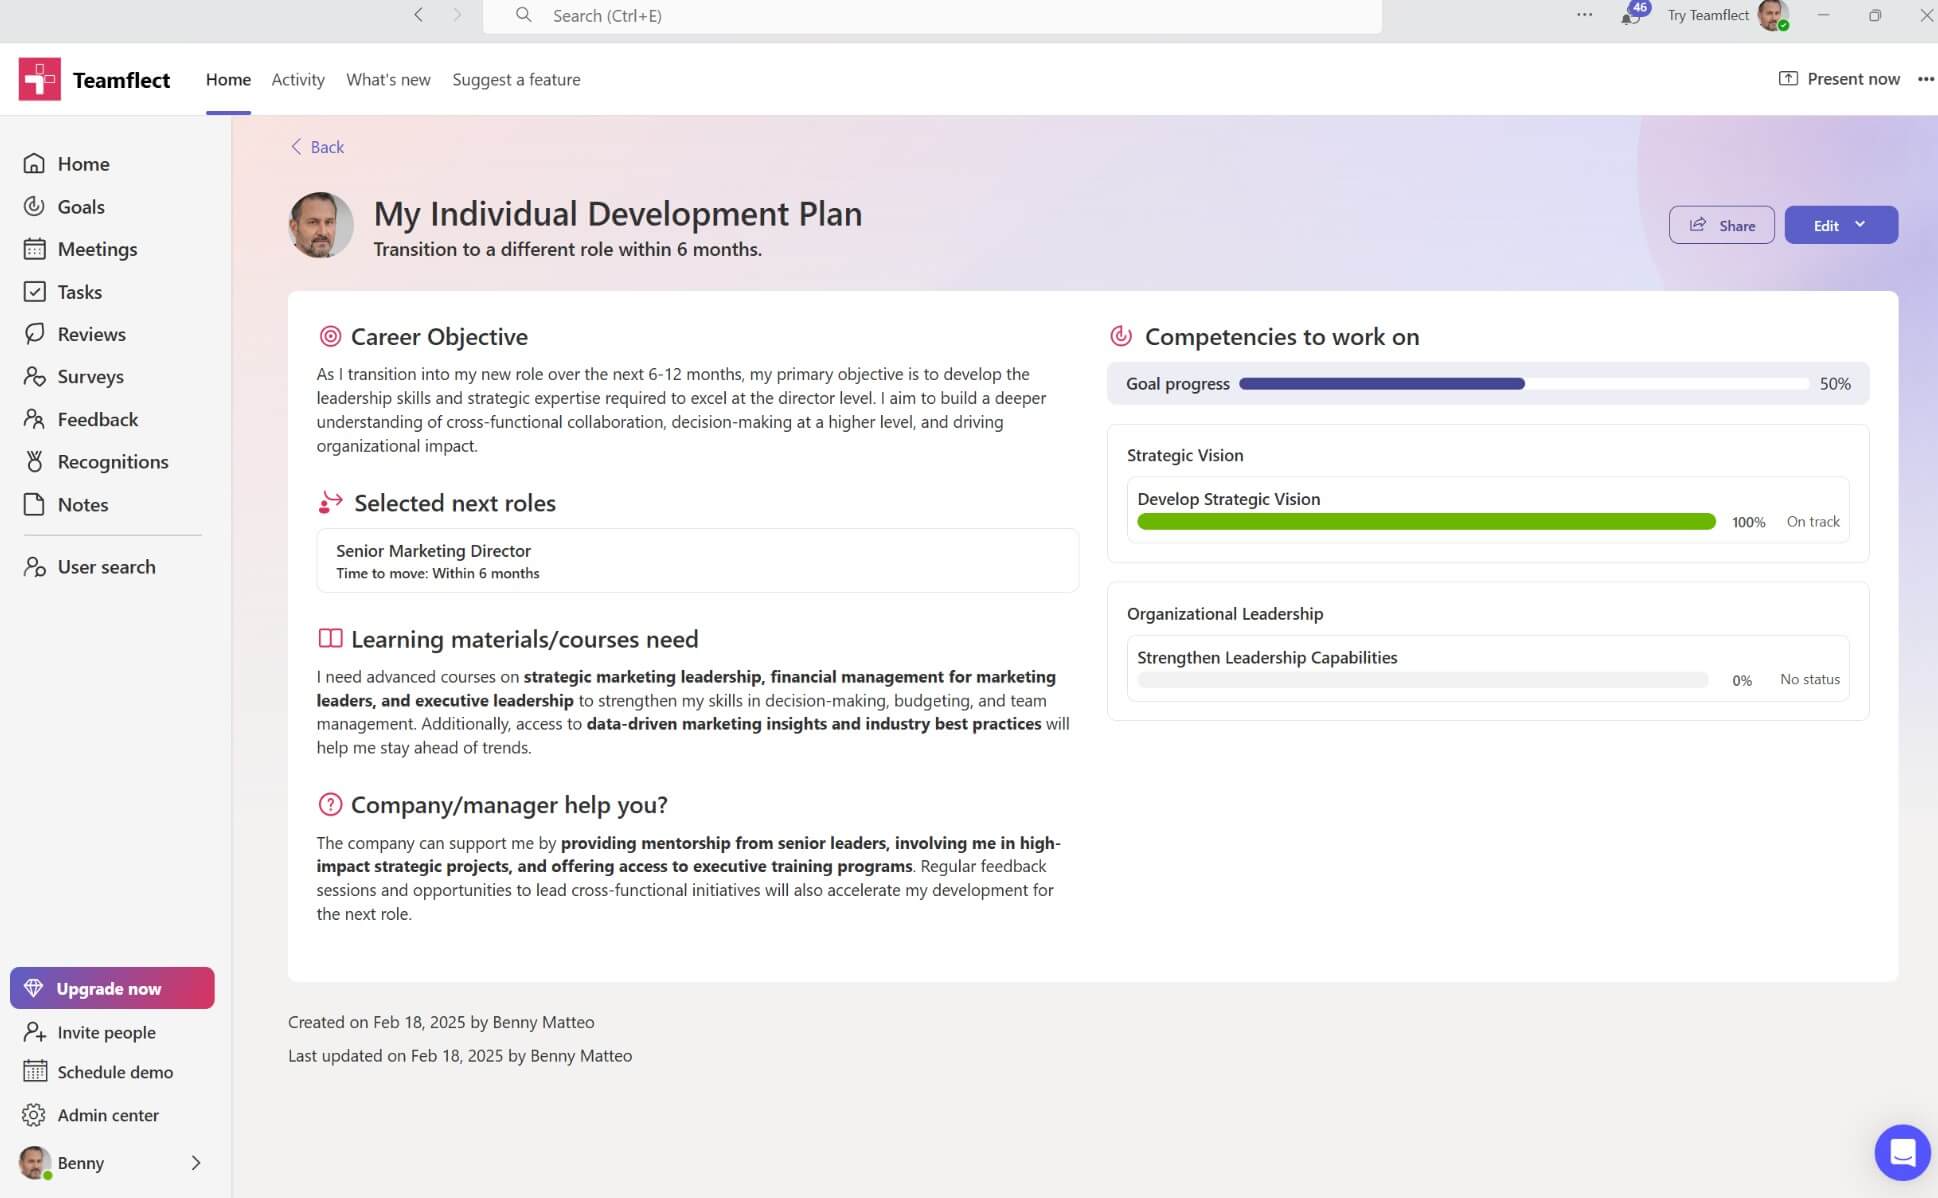Open more options next to Present now
Viewport: 1938px width, 1198px height.
pos(1925,79)
